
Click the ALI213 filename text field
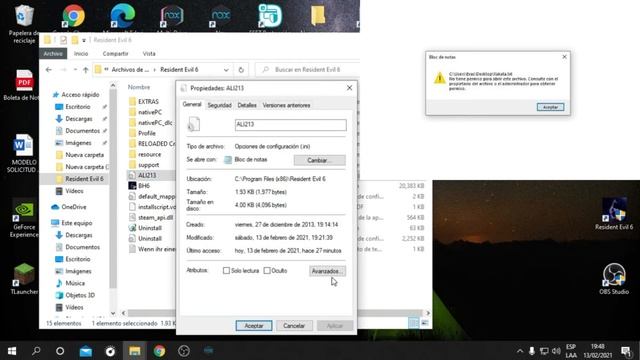[x=291, y=124]
